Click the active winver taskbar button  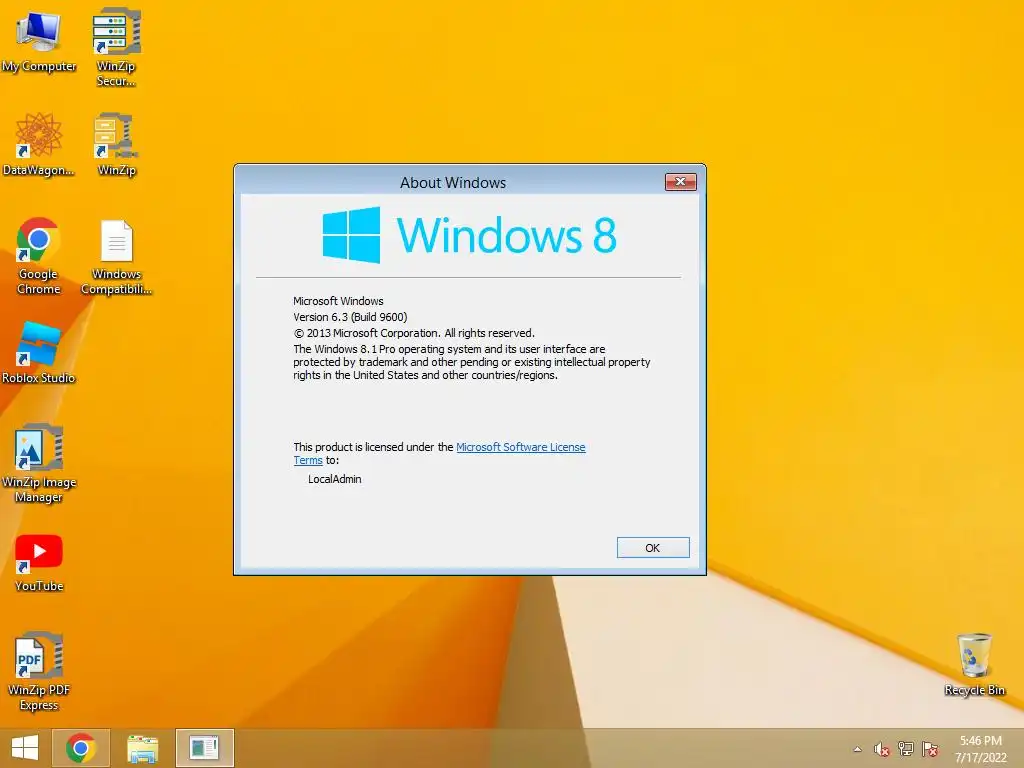coord(204,748)
